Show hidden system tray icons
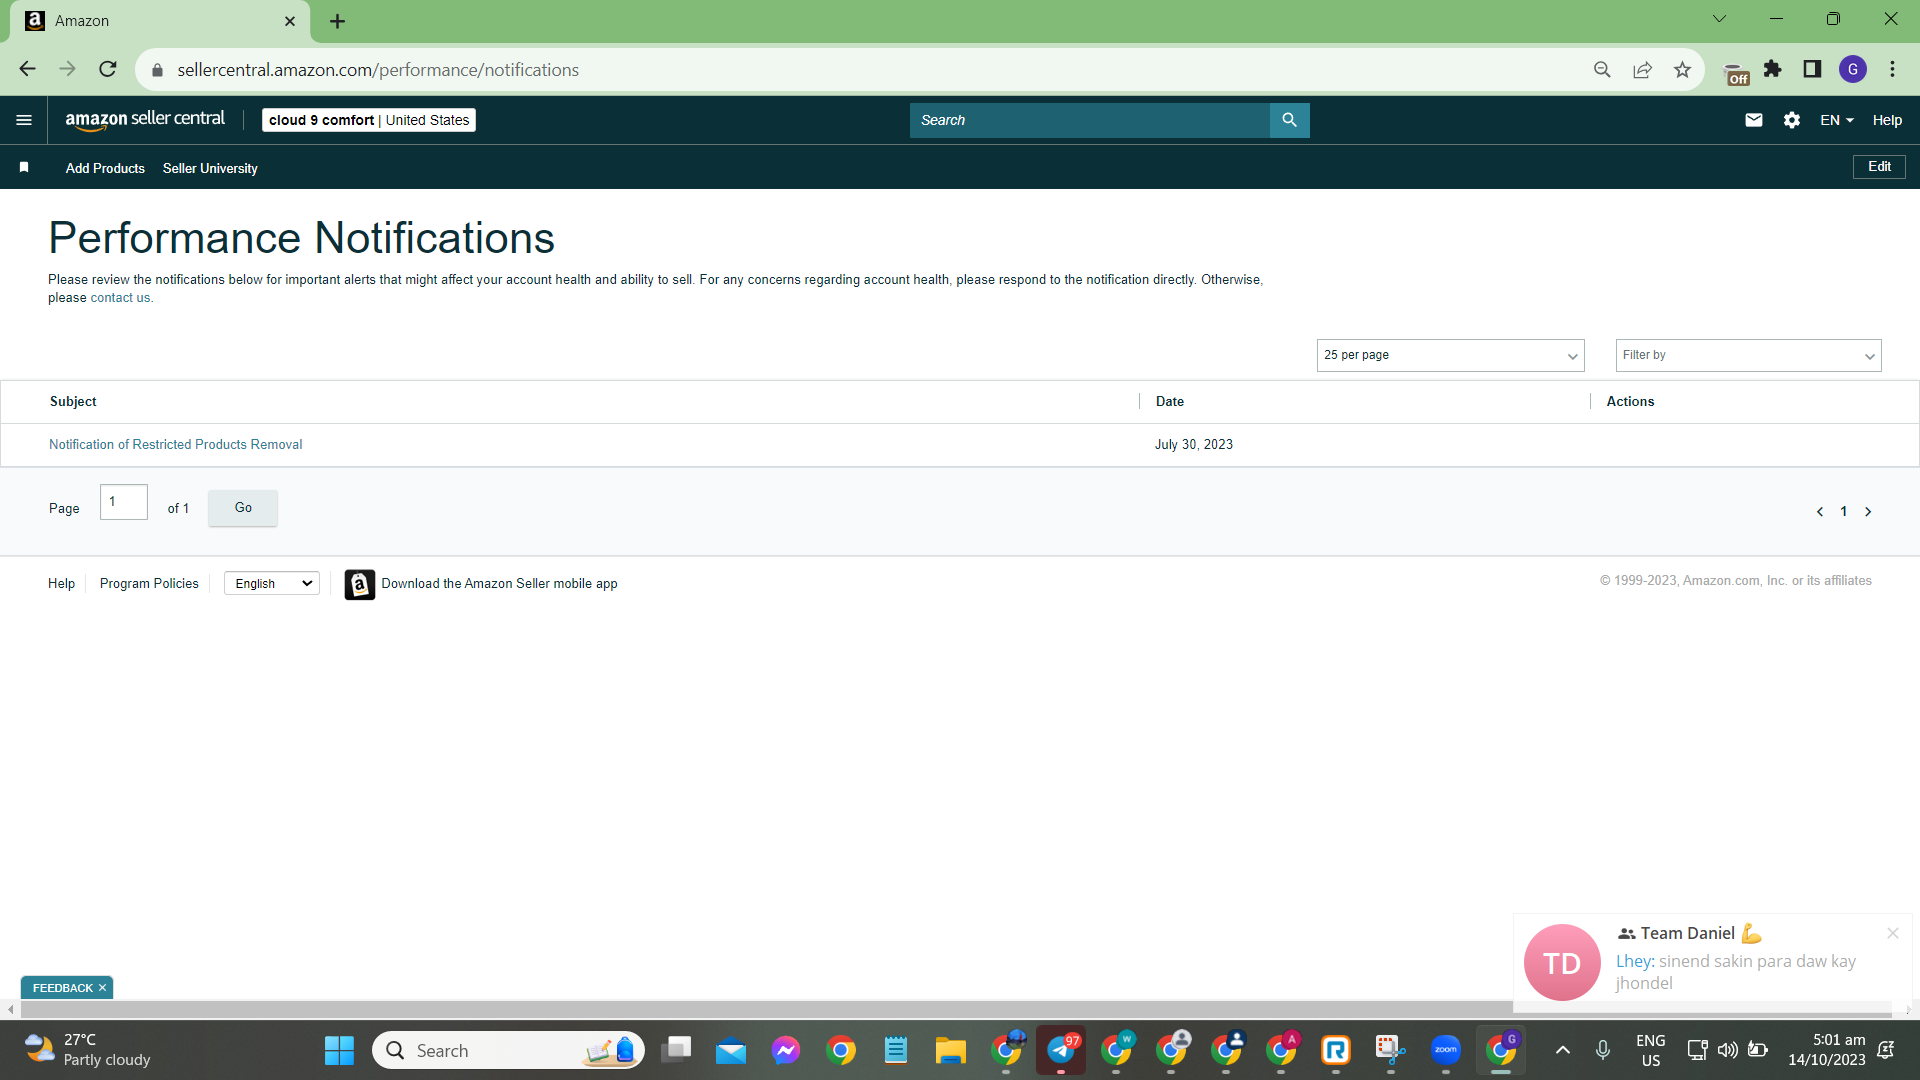This screenshot has height=1080, width=1920. tap(1562, 1050)
